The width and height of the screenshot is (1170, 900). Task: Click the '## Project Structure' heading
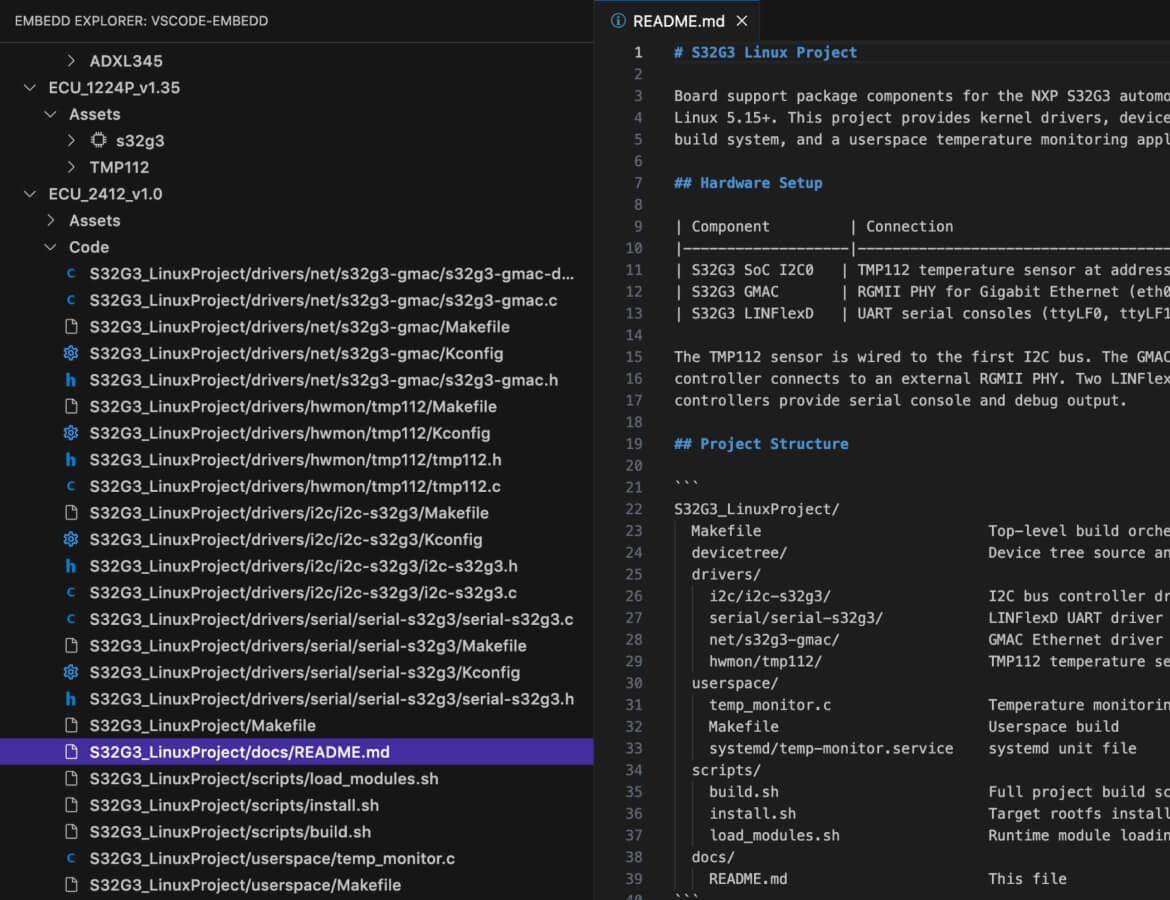pos(761,444)
